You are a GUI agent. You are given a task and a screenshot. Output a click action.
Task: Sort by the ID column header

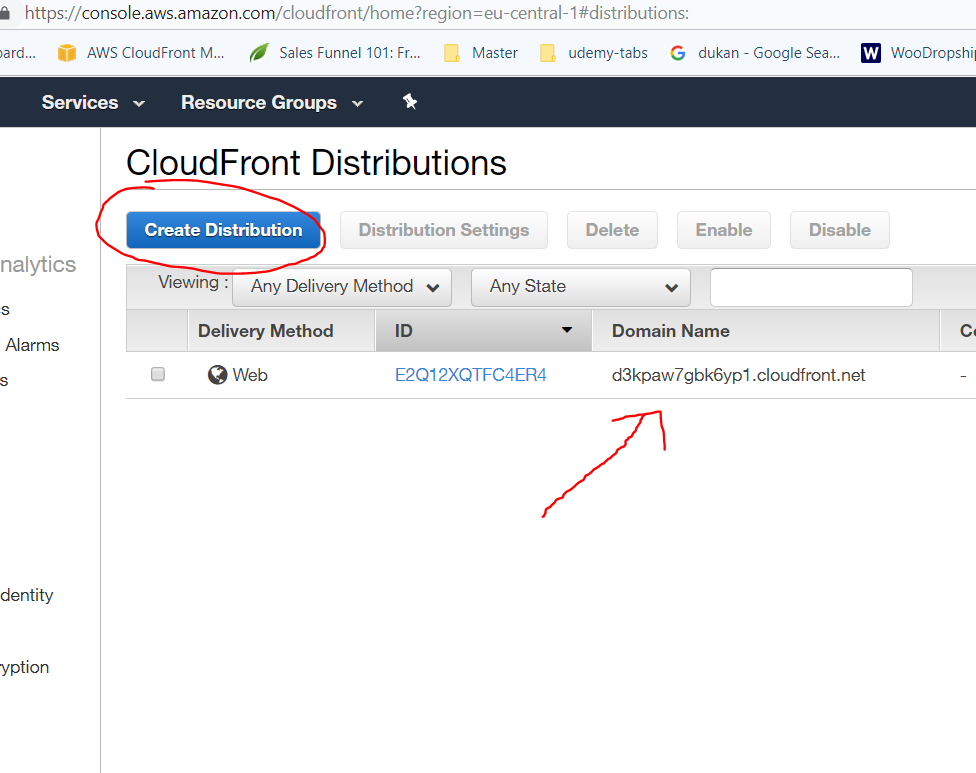pyautogui.click(x=483, y=330)
